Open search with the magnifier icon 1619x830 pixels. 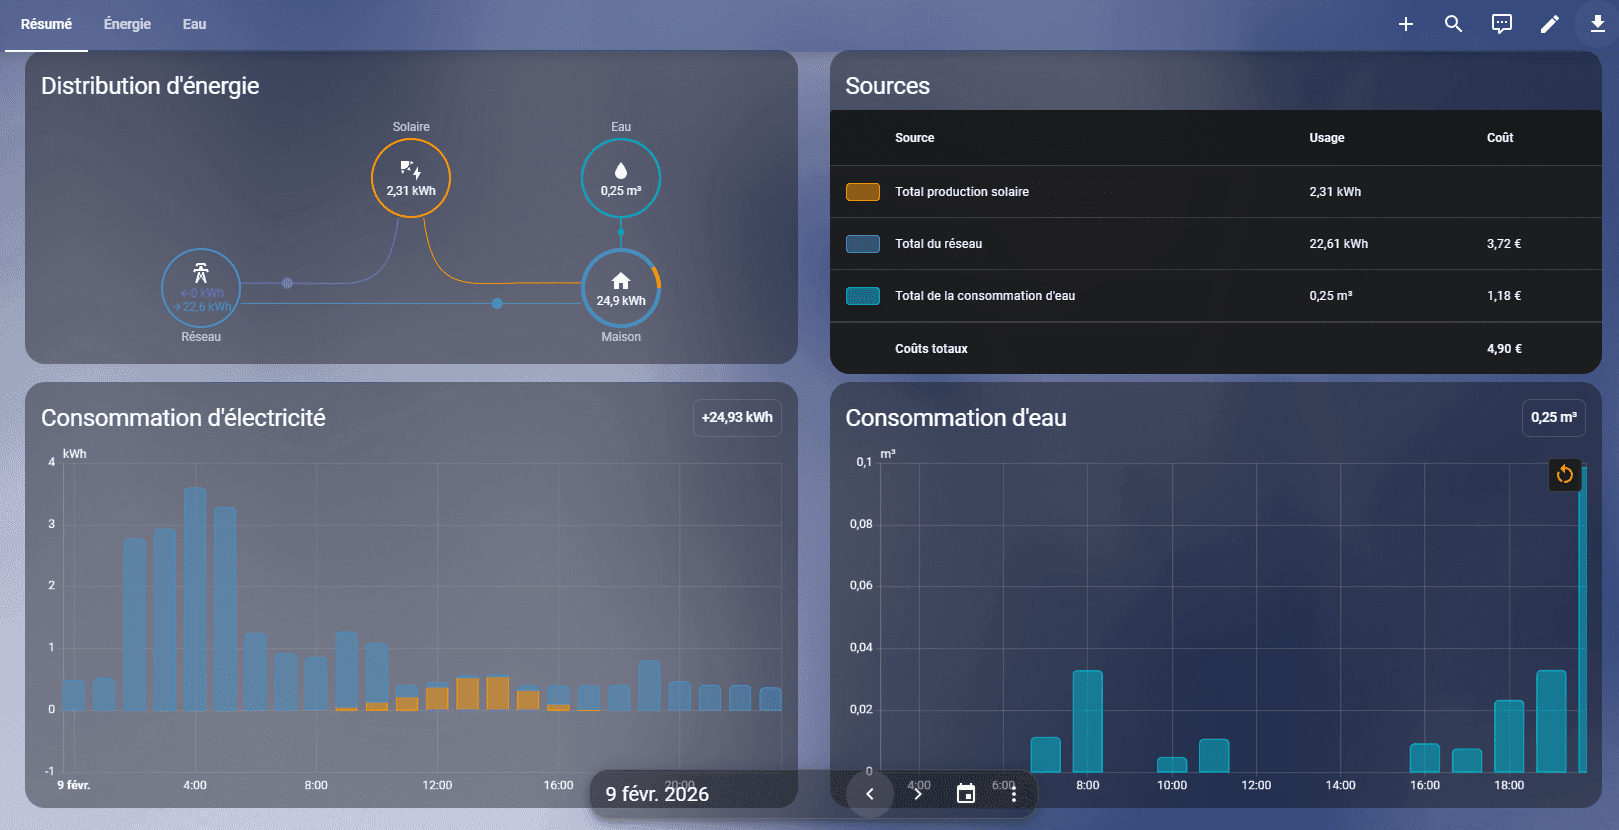click(x=1453, y=24)
